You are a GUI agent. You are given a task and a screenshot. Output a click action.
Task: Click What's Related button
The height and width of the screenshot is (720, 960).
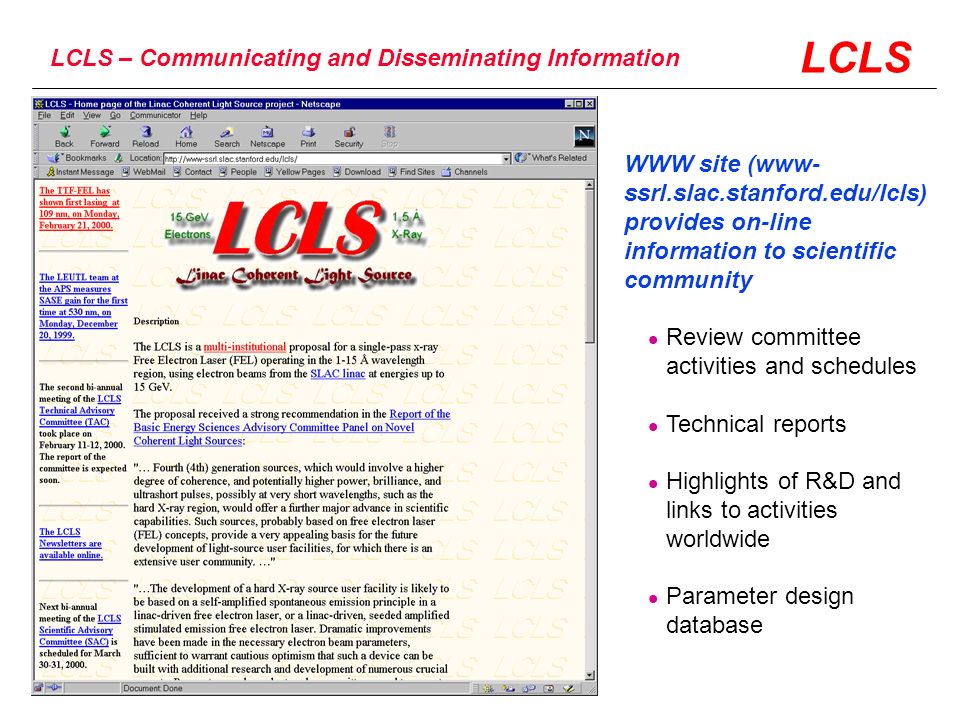[x=551, y=158]
